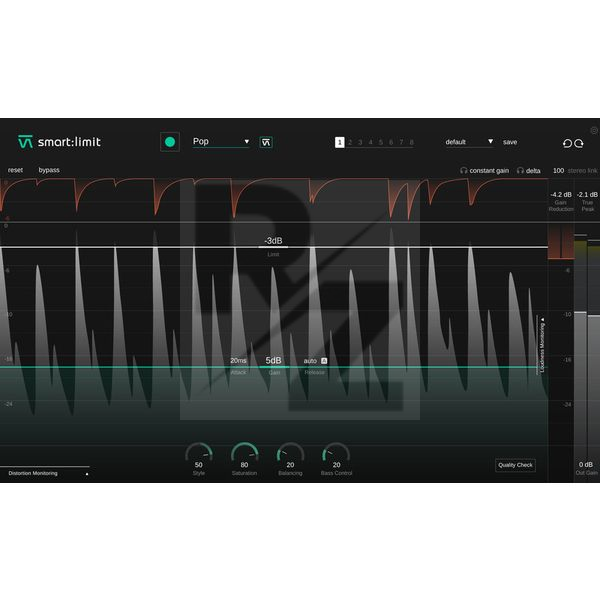
Task: Click the output level meter
Action: pyautogui.click(x=587, y=346)
